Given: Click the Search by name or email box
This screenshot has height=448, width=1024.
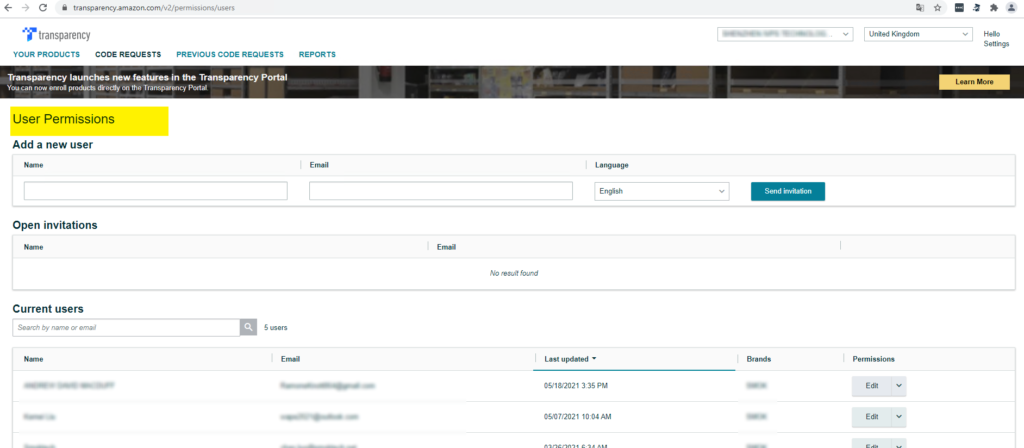Looking at the screenshot, I should 126,327.
